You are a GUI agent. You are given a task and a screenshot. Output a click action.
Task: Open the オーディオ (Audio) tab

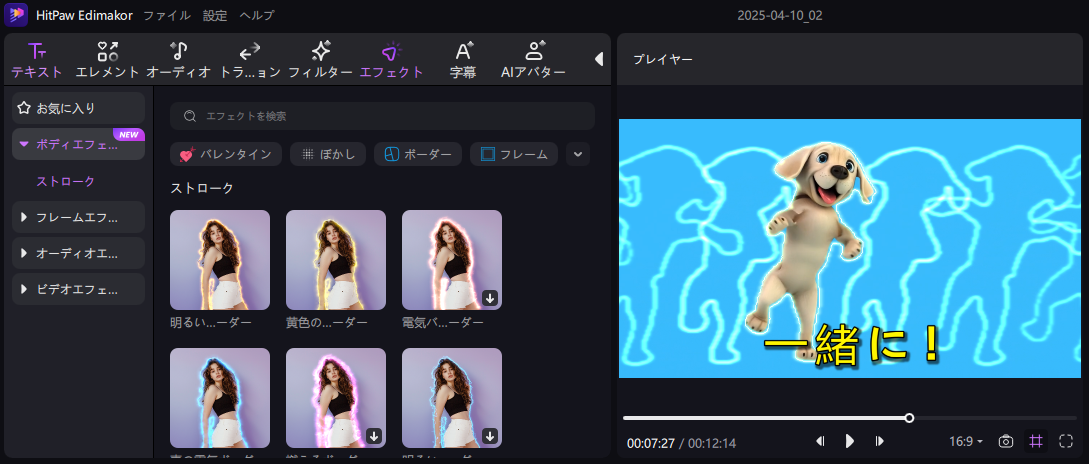(178, 60)
